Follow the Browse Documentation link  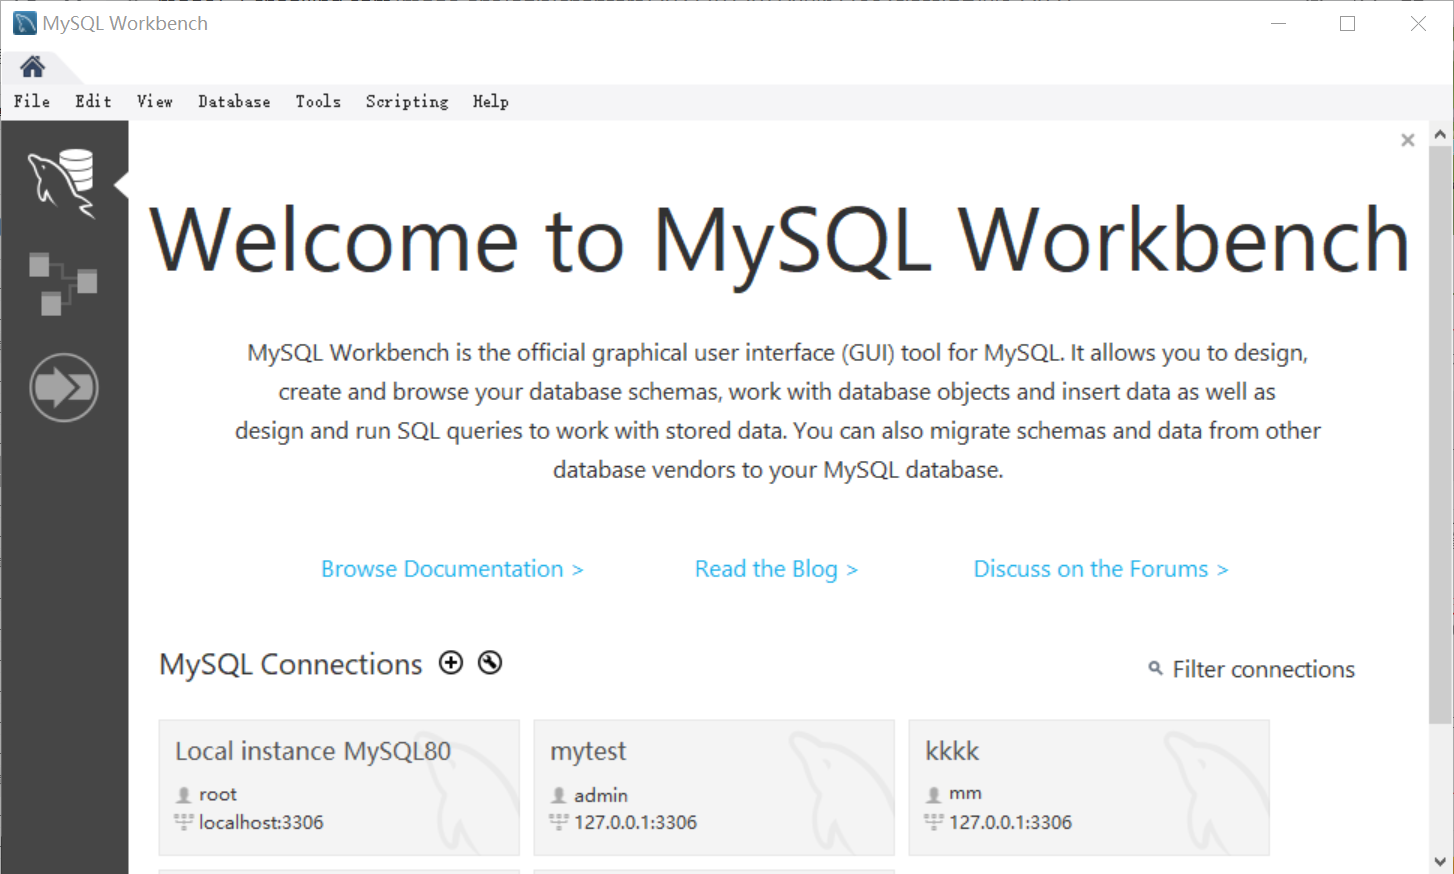(452, 569)
